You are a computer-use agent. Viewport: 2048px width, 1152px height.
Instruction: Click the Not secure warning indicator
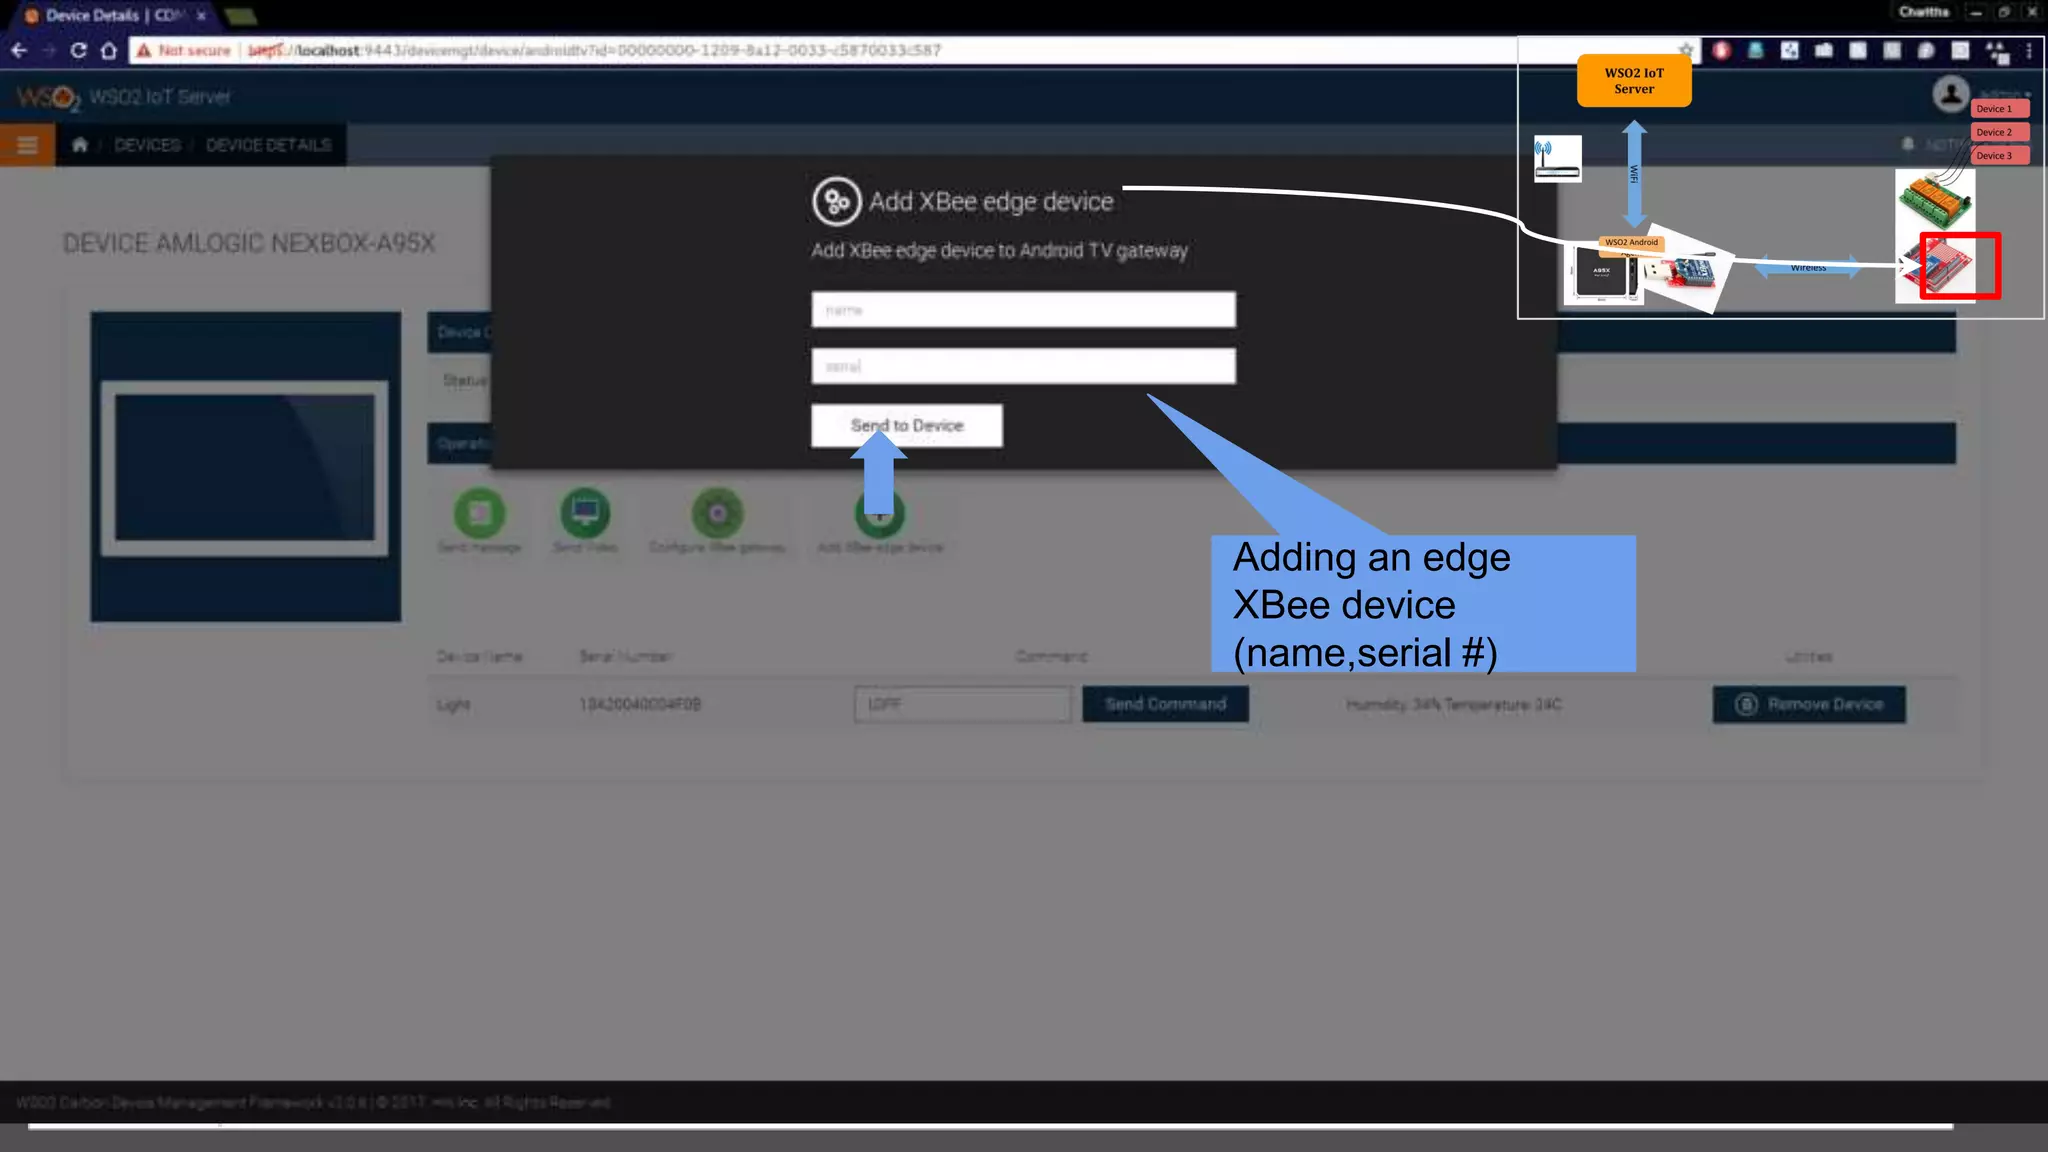pyautogui.click(x=184, y=50)
